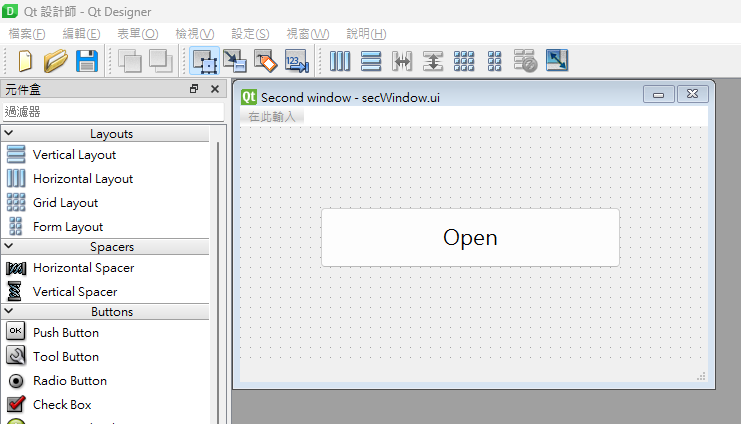Open the 檢視(V) menu
Viewport: 741px width, 424px height.
195,34
